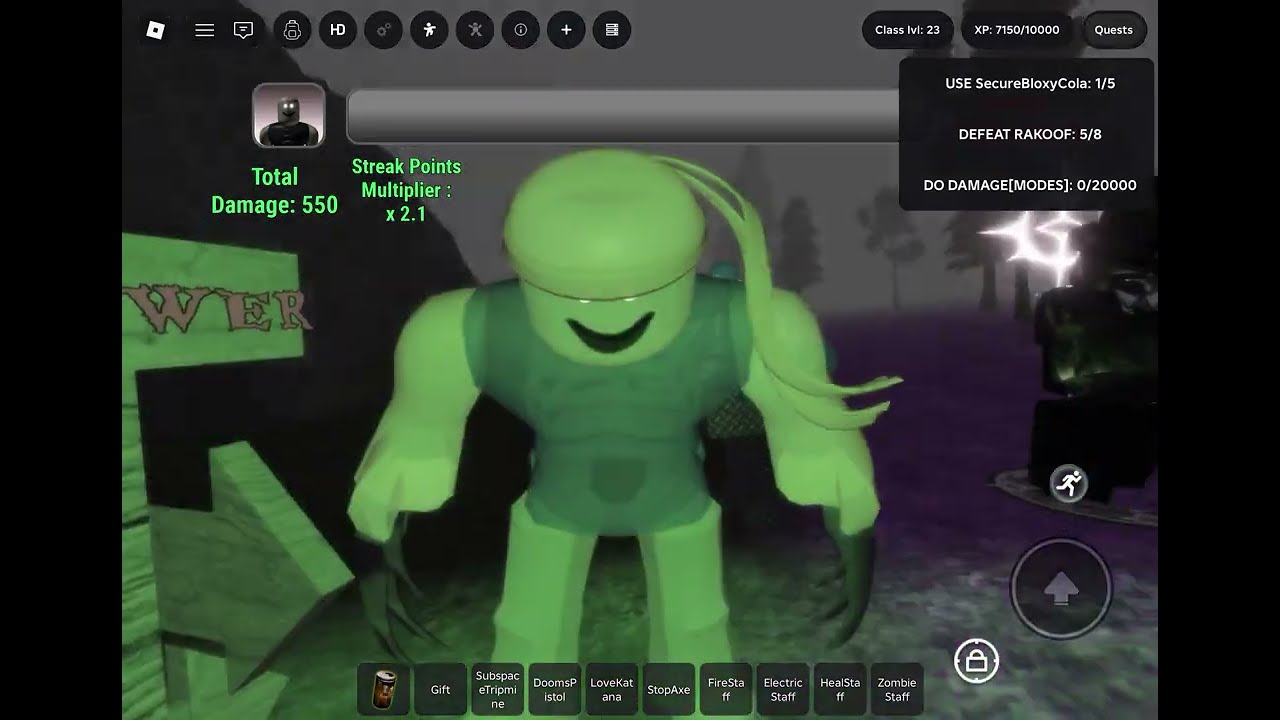Tap the Streak Points Multiplier label
The height and width of the screenshot is (720, 1280).
tap(406, 190)
